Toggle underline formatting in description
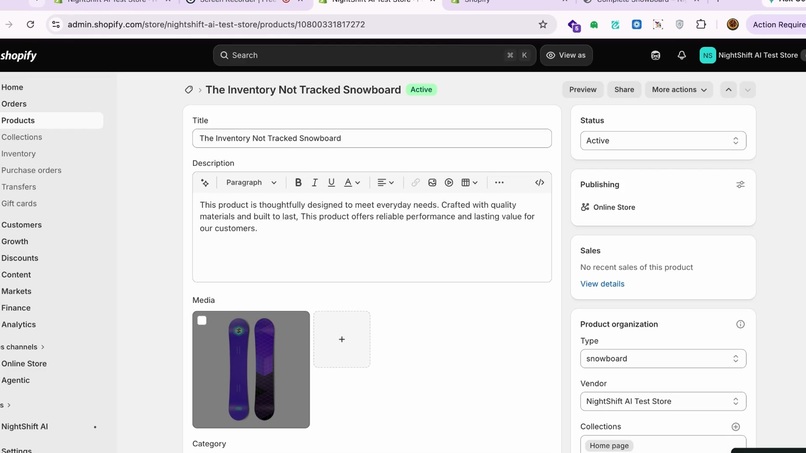The width and height of the screenshot is (806, 453). pos(331,183)
